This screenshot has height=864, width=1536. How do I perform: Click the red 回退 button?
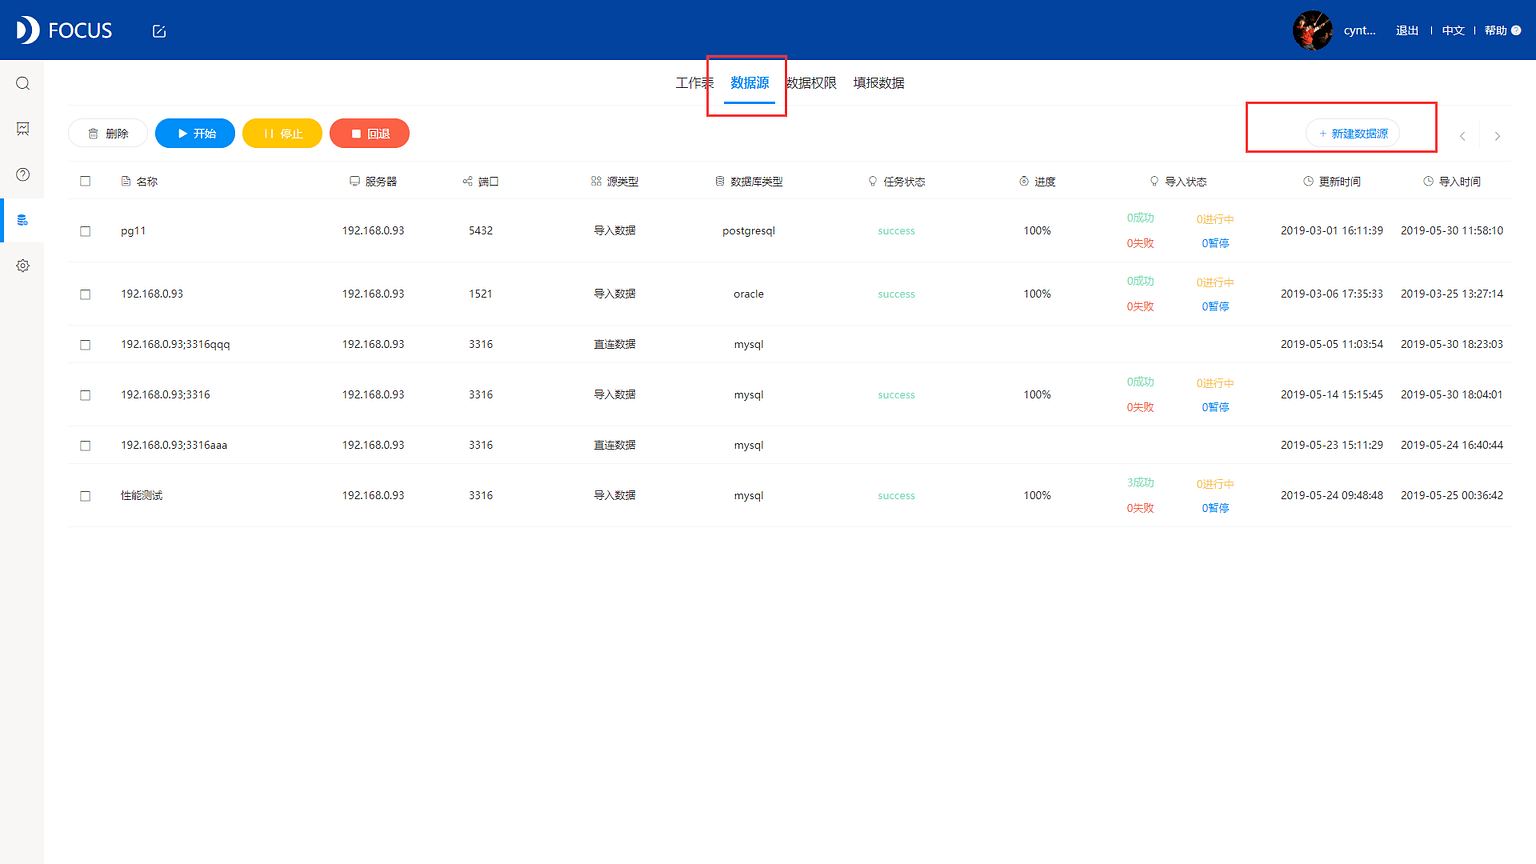pos(370,133)
